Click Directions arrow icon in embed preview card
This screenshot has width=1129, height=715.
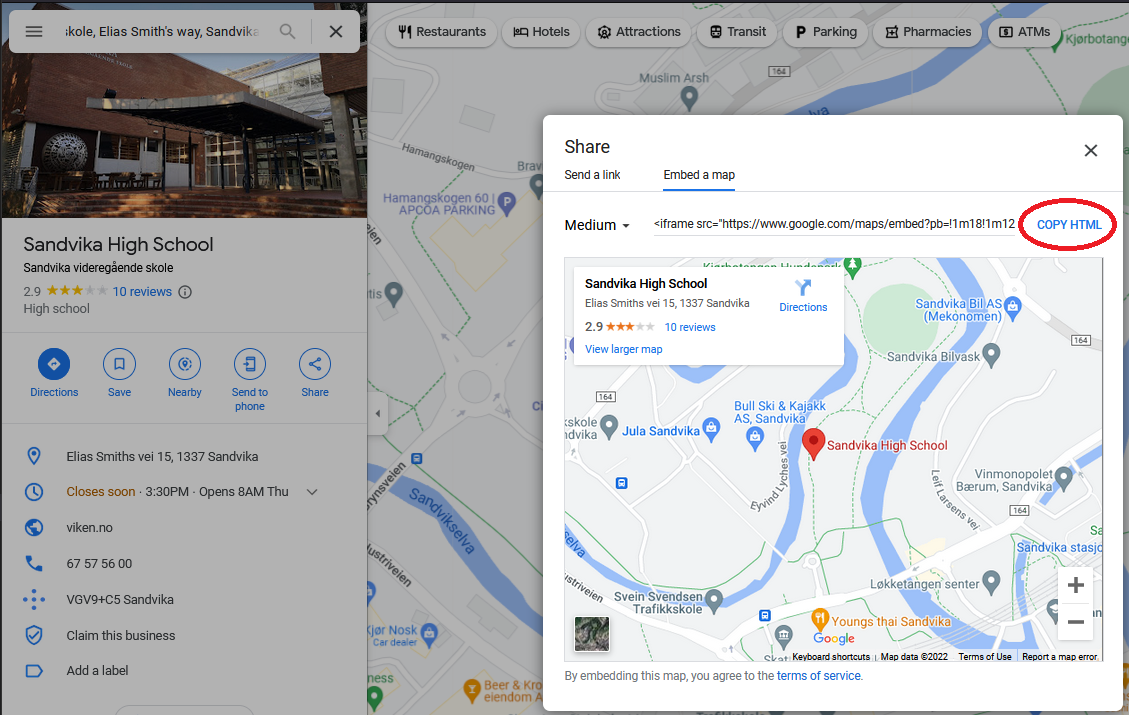[803, 287]
